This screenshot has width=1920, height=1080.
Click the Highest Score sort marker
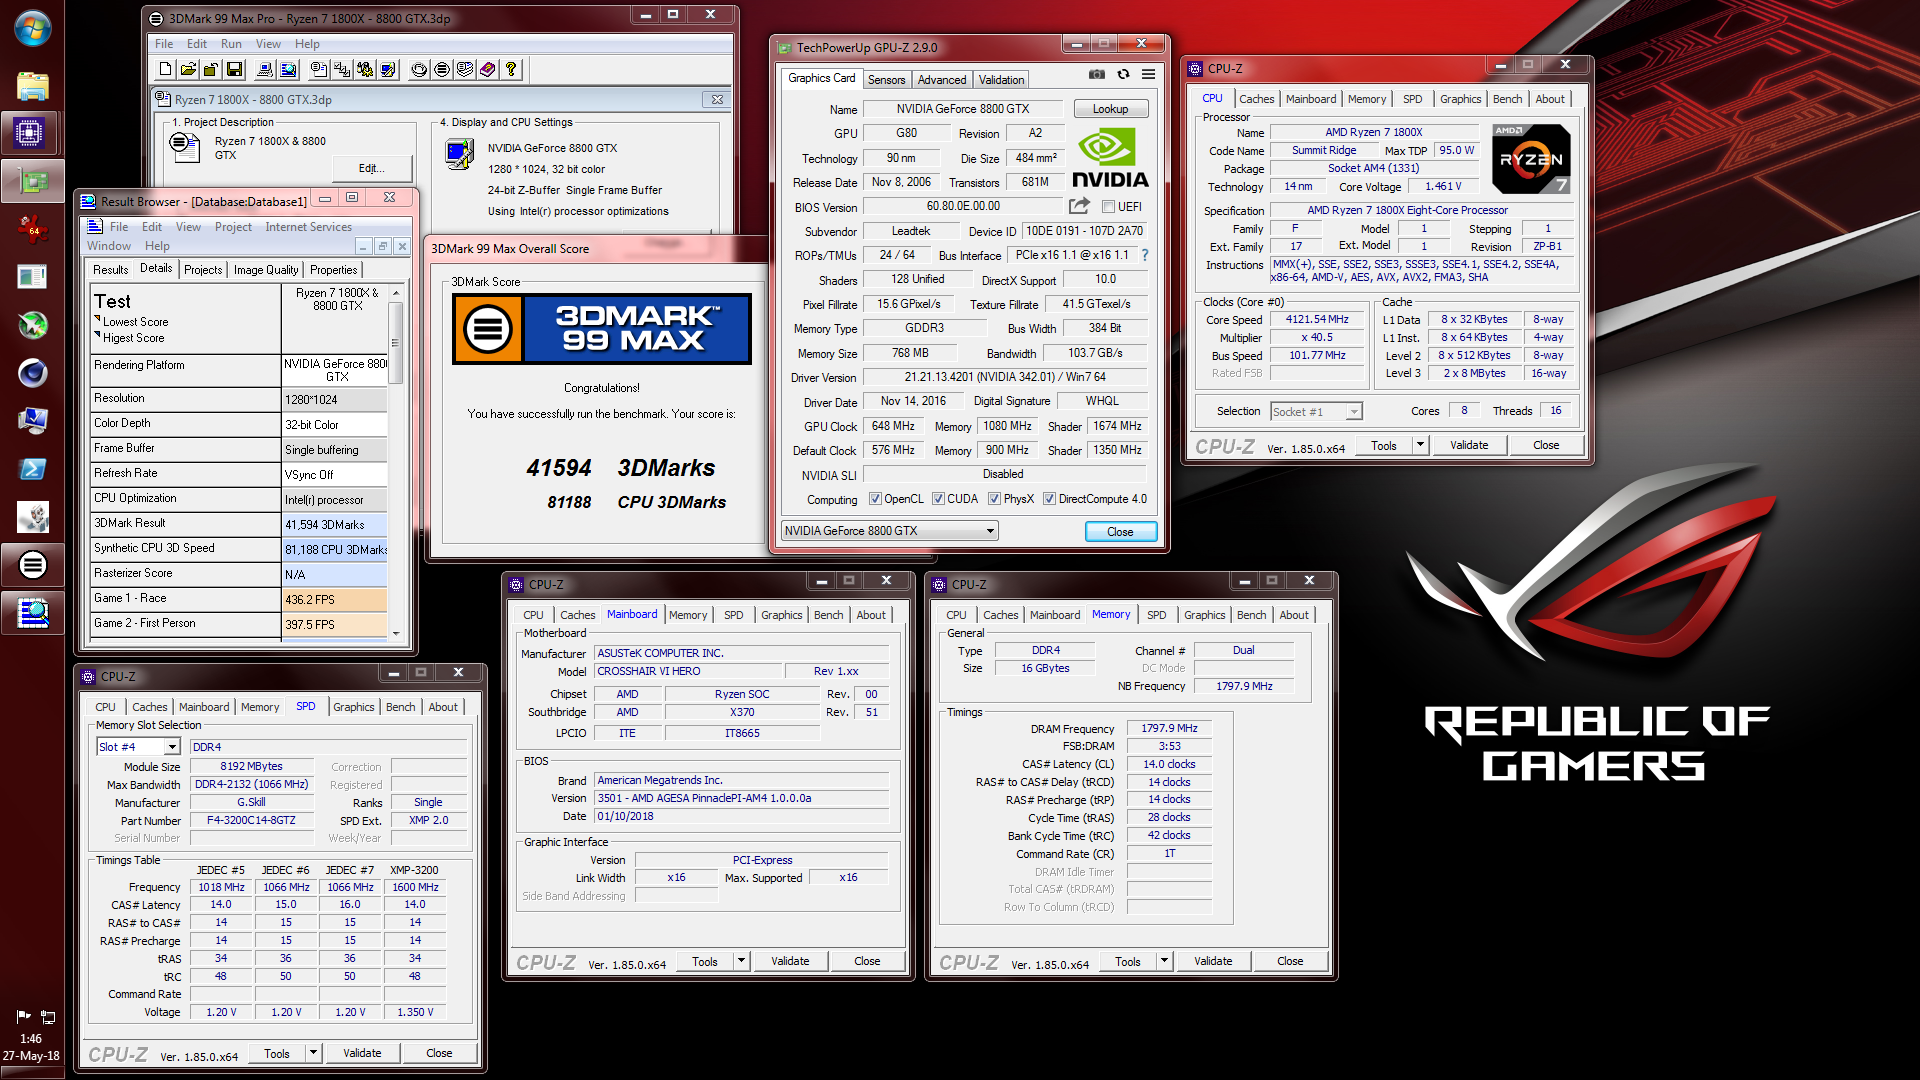98,335
